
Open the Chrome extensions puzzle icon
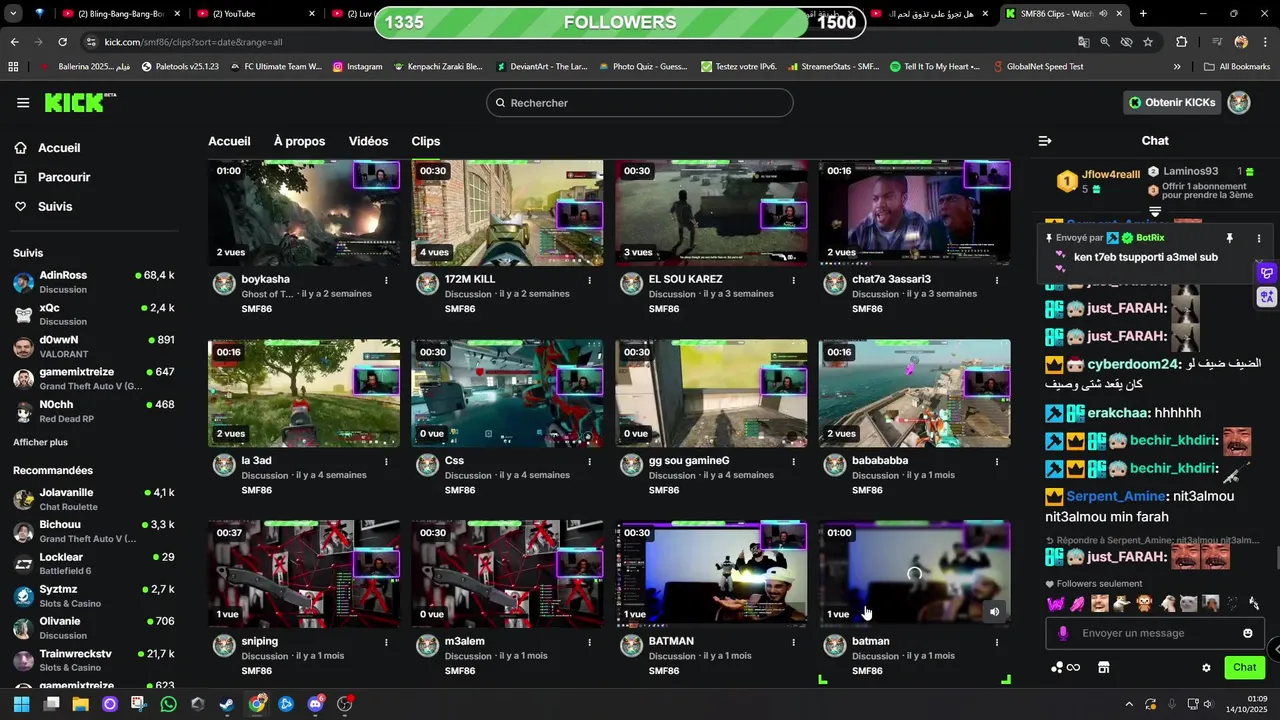[x=1182, y=42]
